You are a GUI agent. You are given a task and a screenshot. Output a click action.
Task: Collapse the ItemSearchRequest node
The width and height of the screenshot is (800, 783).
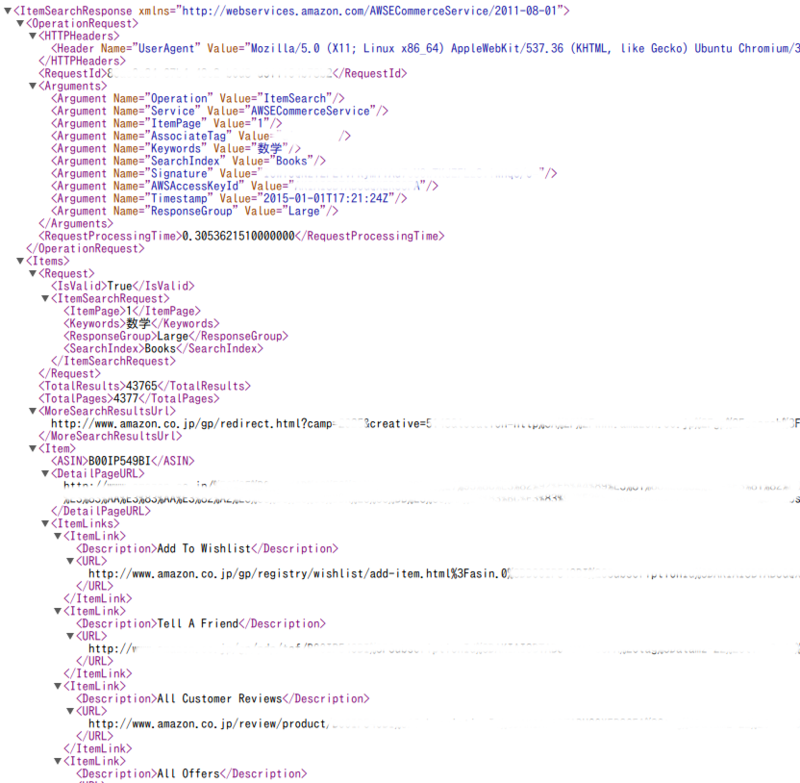(45, 298)
